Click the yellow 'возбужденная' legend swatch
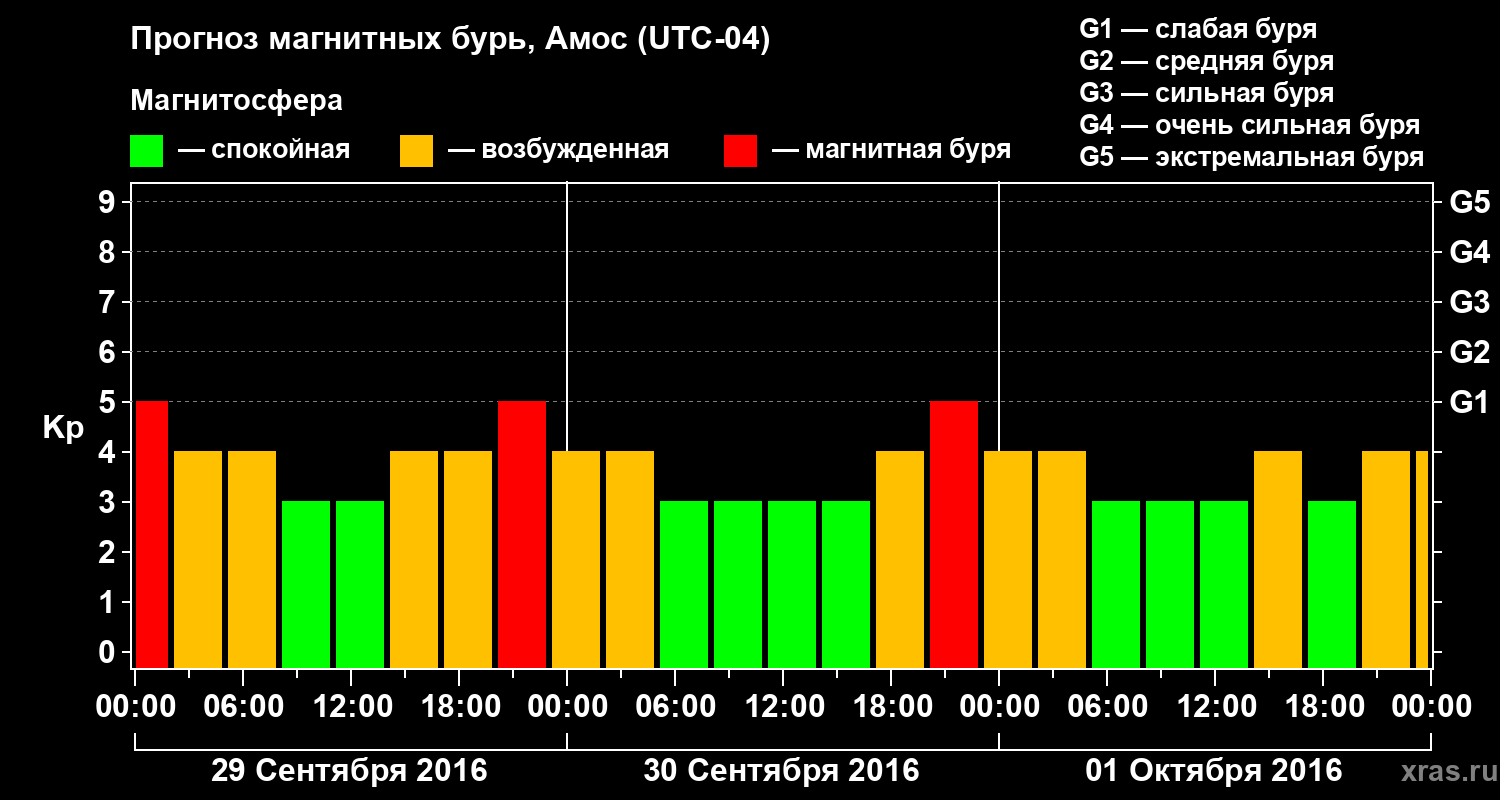The width and height of the screenshot is (1500, 800). click(x=416, y=151)
